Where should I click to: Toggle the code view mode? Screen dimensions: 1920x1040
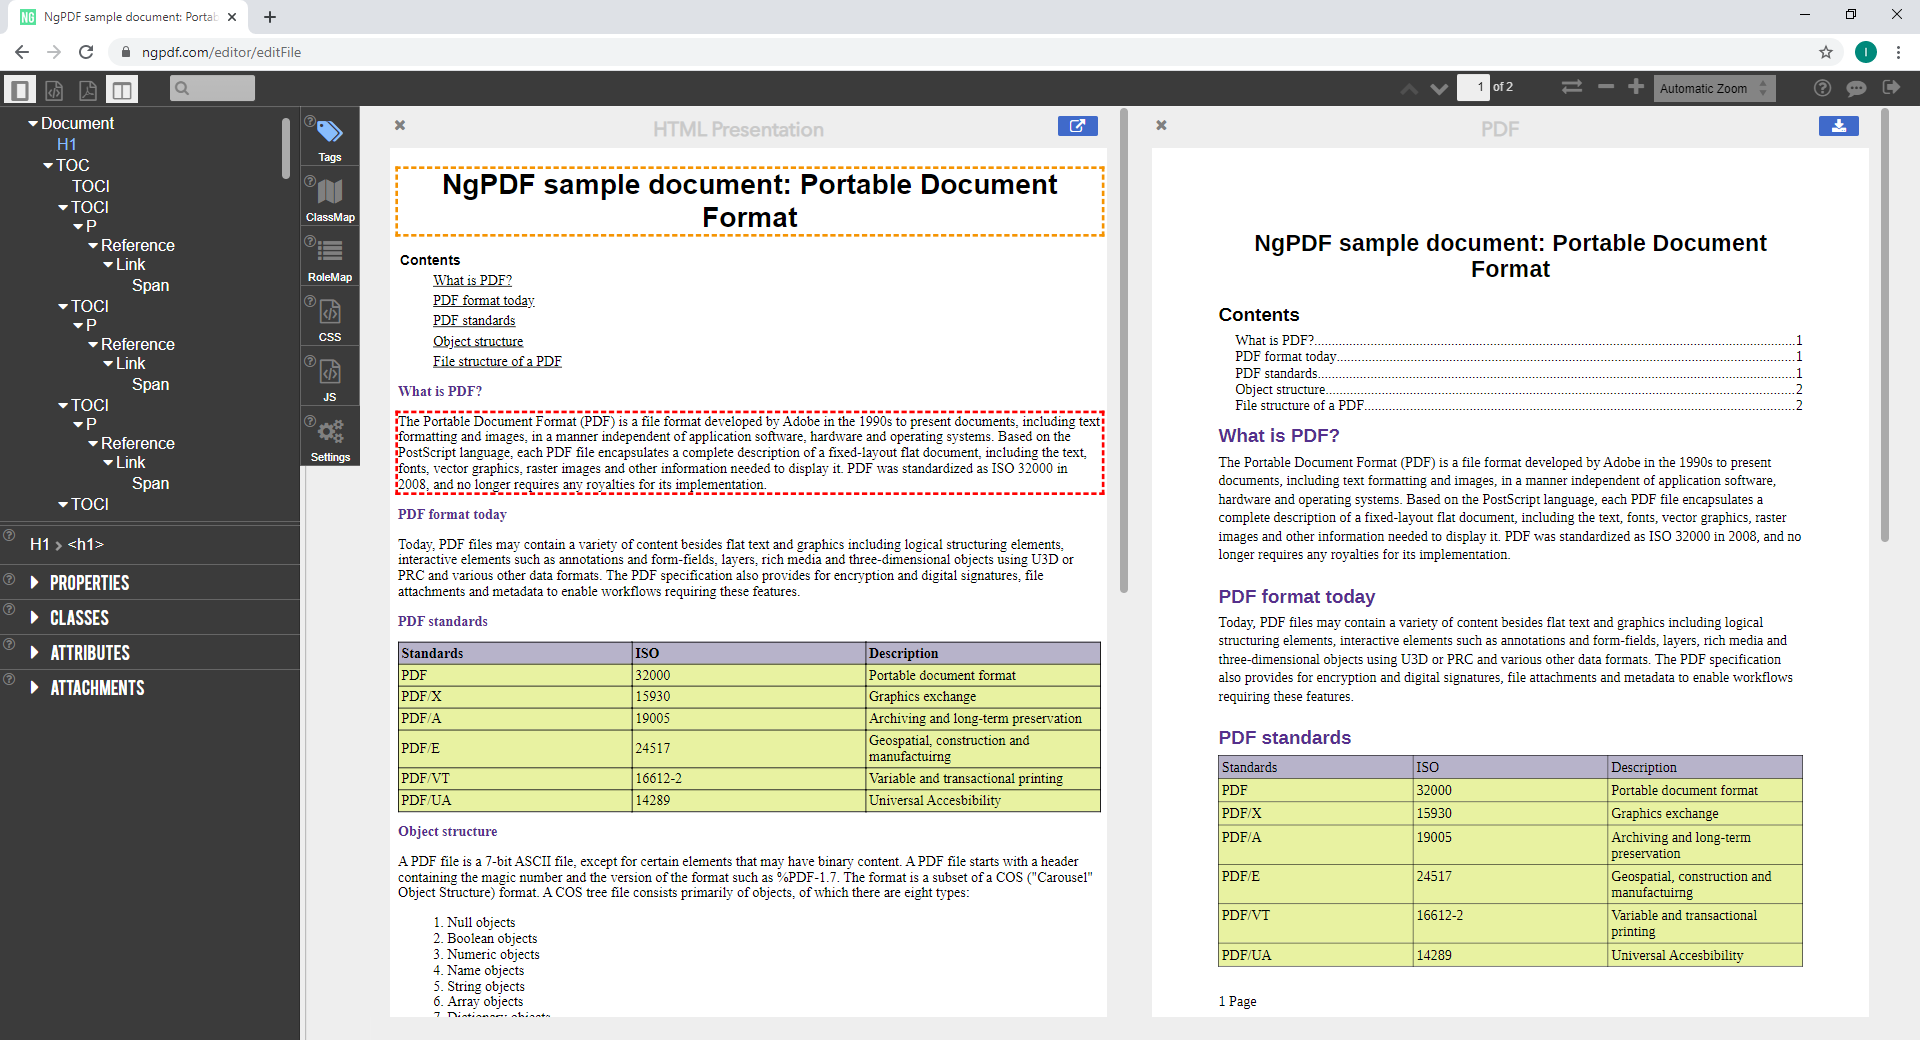[x=54, y=89]
